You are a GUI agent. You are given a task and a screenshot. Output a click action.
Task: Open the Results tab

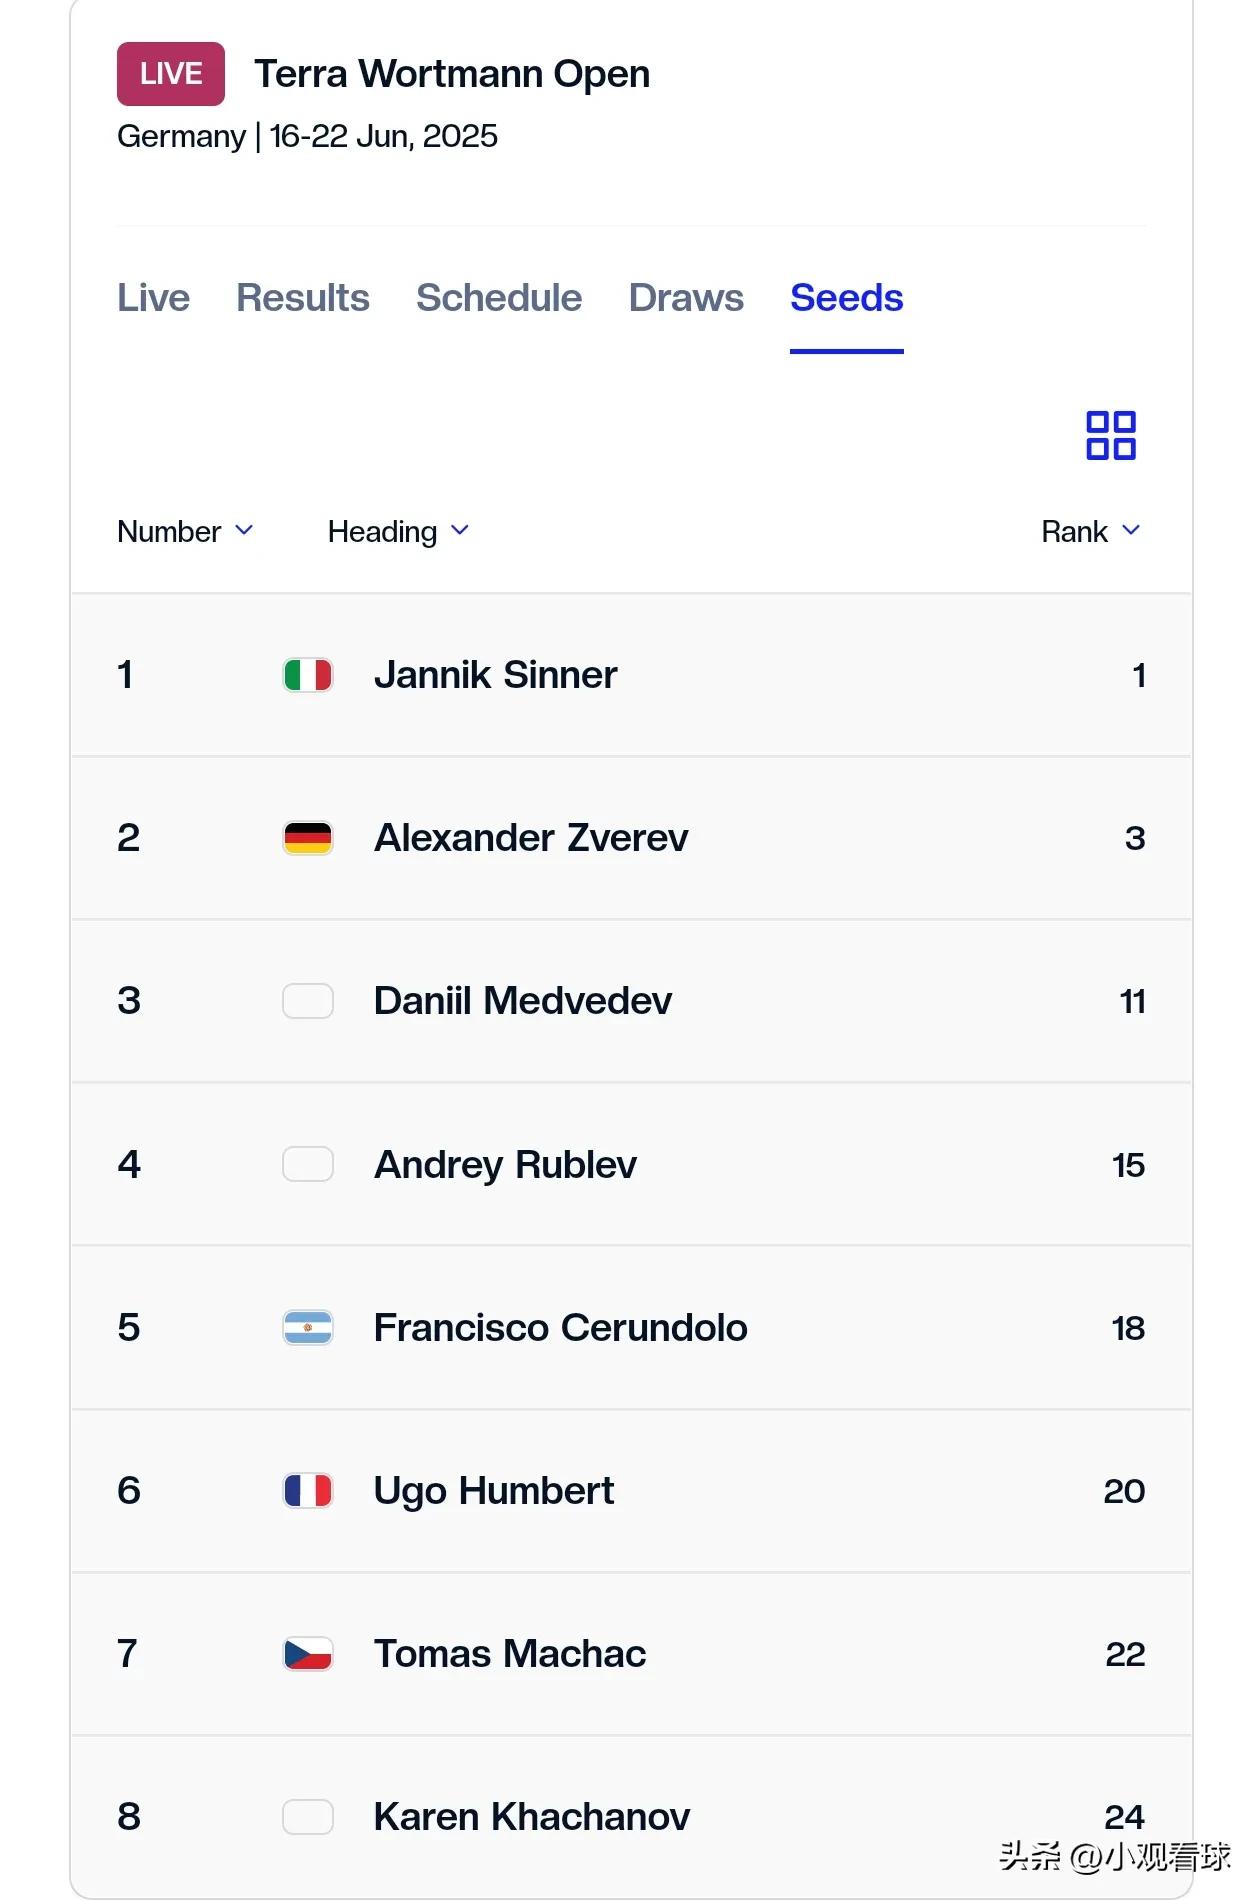click(303, 298)
